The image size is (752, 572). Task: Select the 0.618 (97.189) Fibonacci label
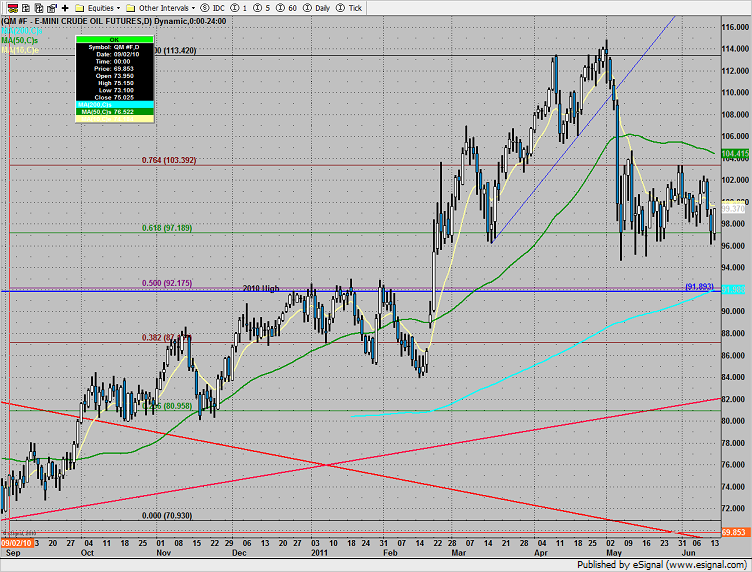(167, 228)
